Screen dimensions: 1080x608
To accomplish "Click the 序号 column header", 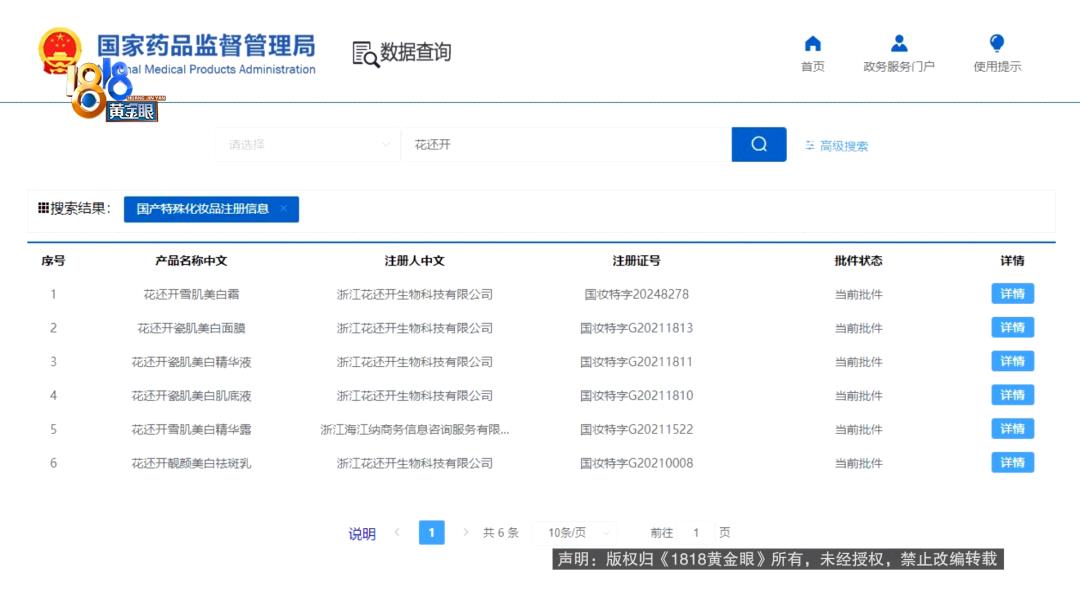I will click(53, 261).
